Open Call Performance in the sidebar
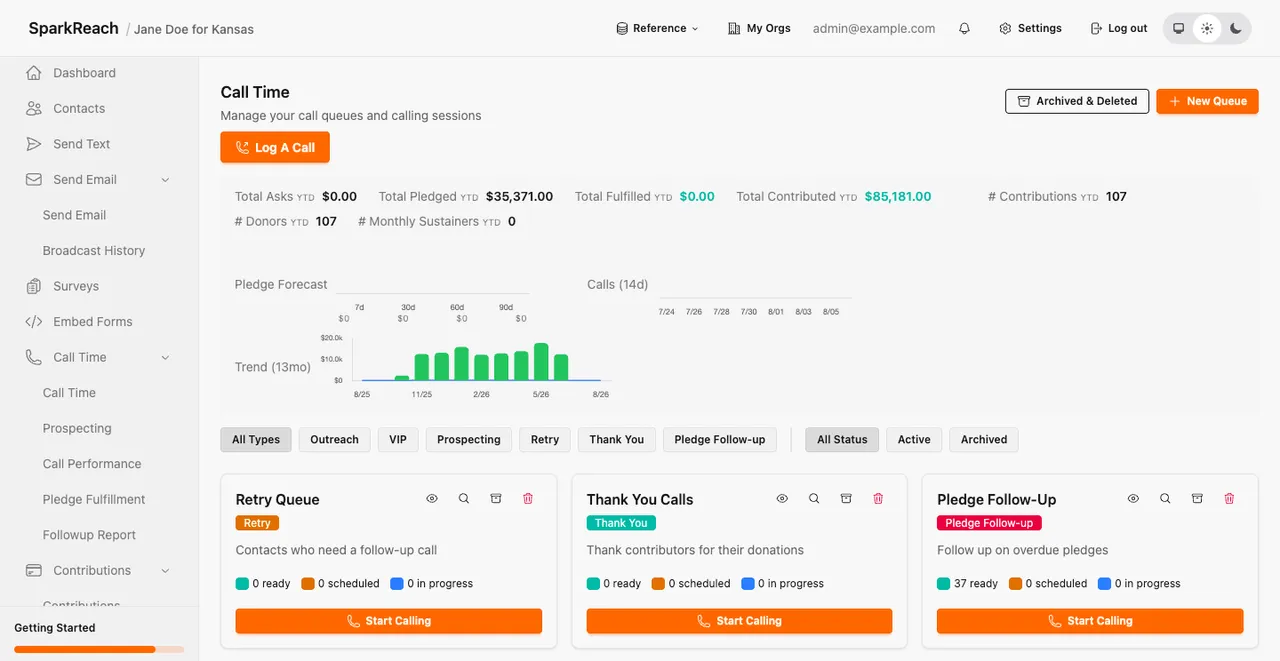 pyautogui.click(x=92, y=464)
